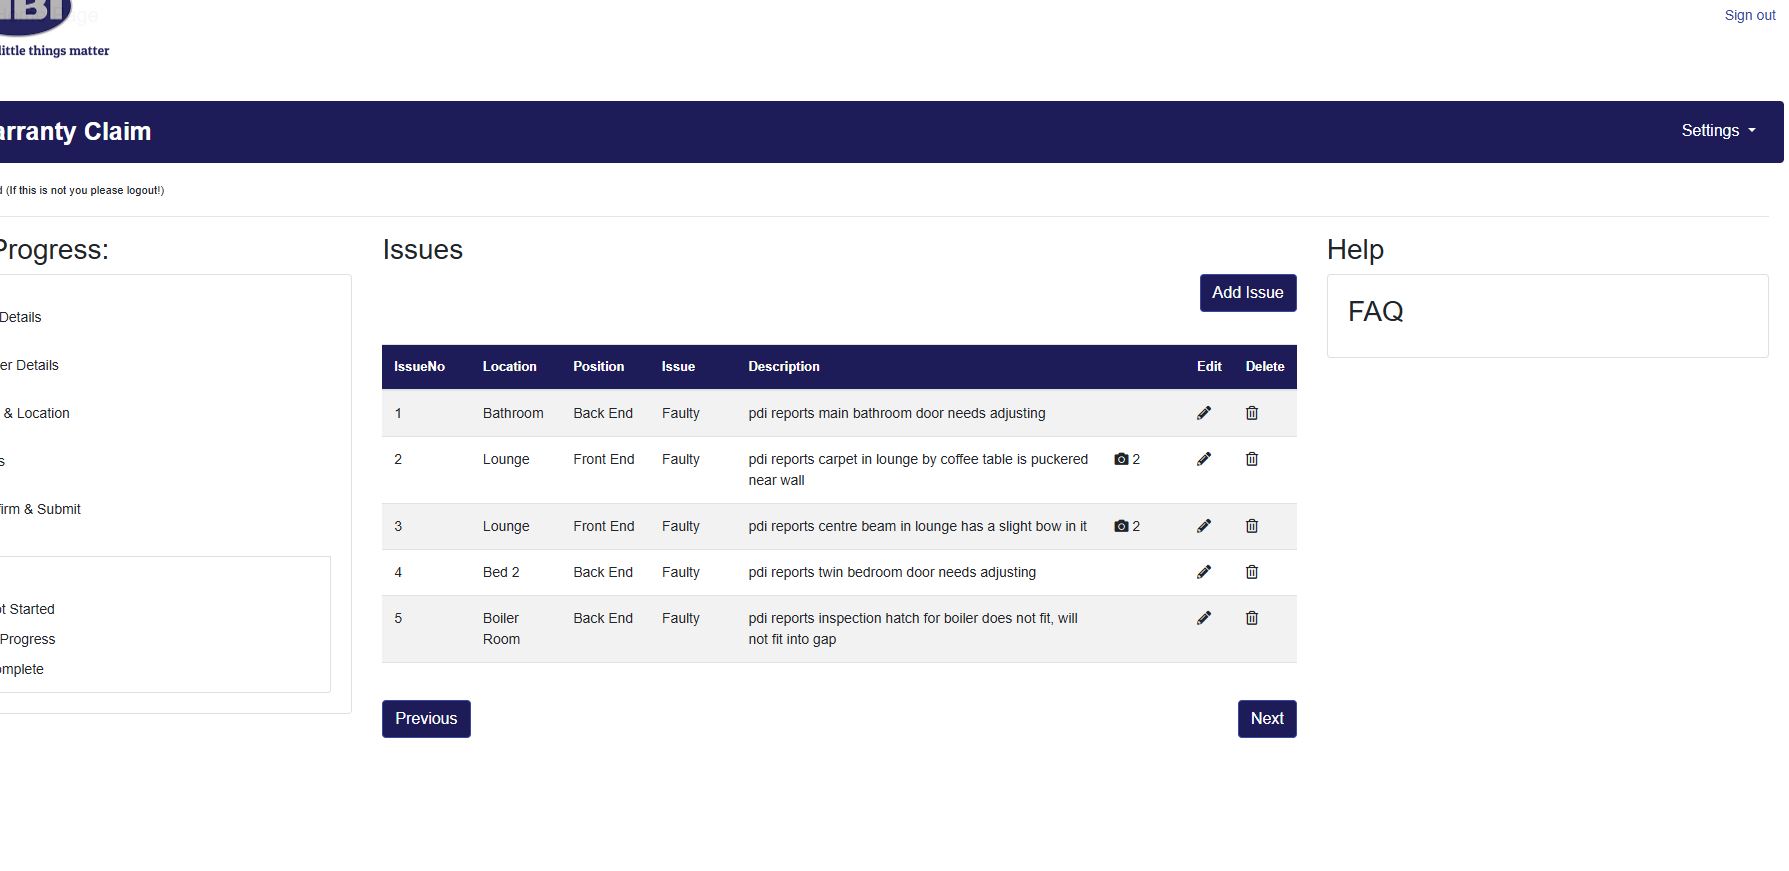Viewport: 1789px width, 871px height.
Task: Edit issue 3 centre beam entry
Action: (1203, 526)
